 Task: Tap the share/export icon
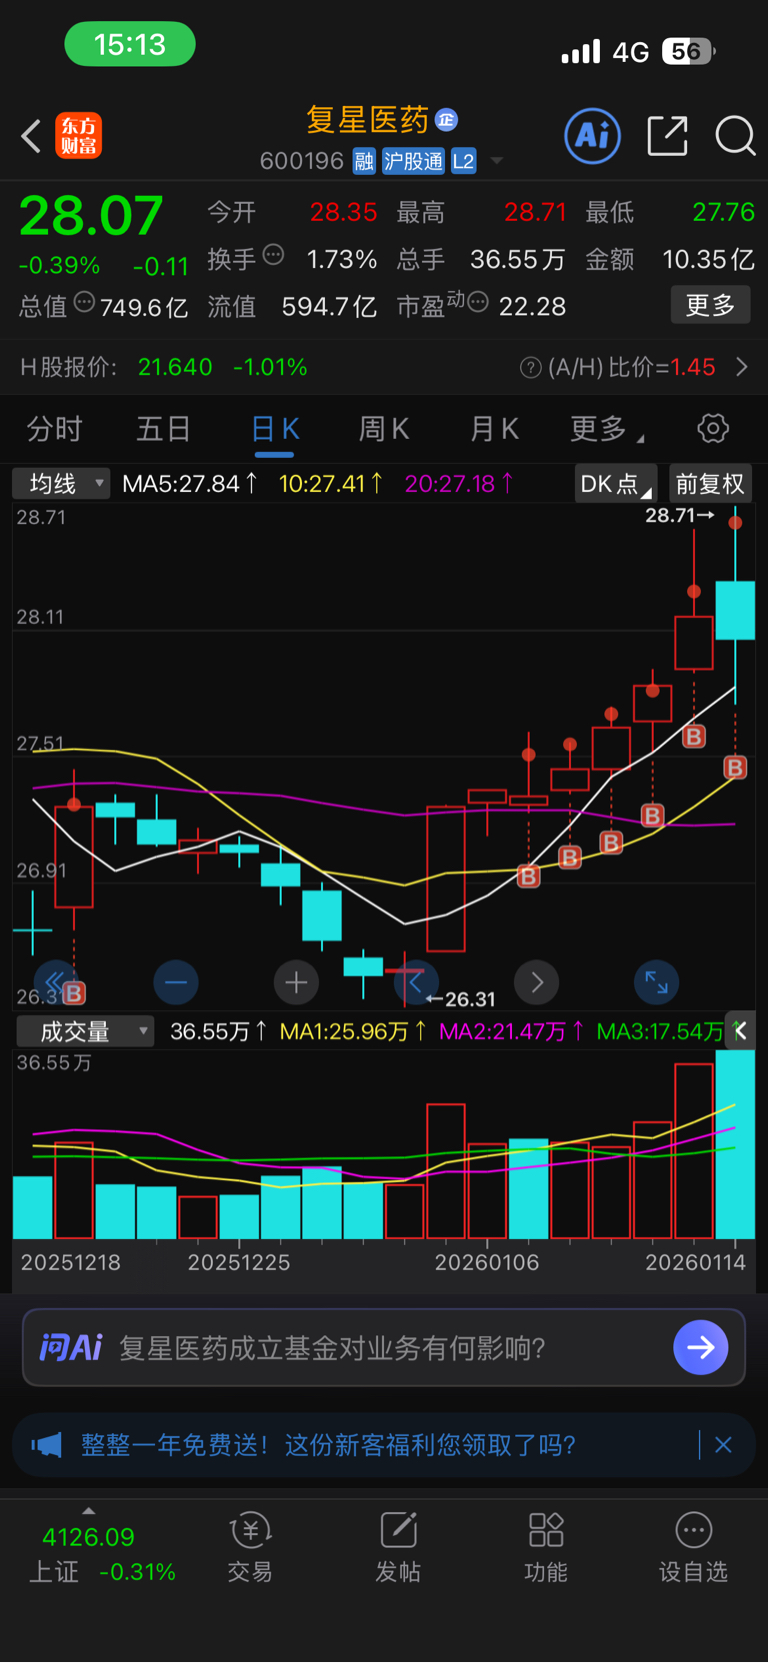pos(667,135)
